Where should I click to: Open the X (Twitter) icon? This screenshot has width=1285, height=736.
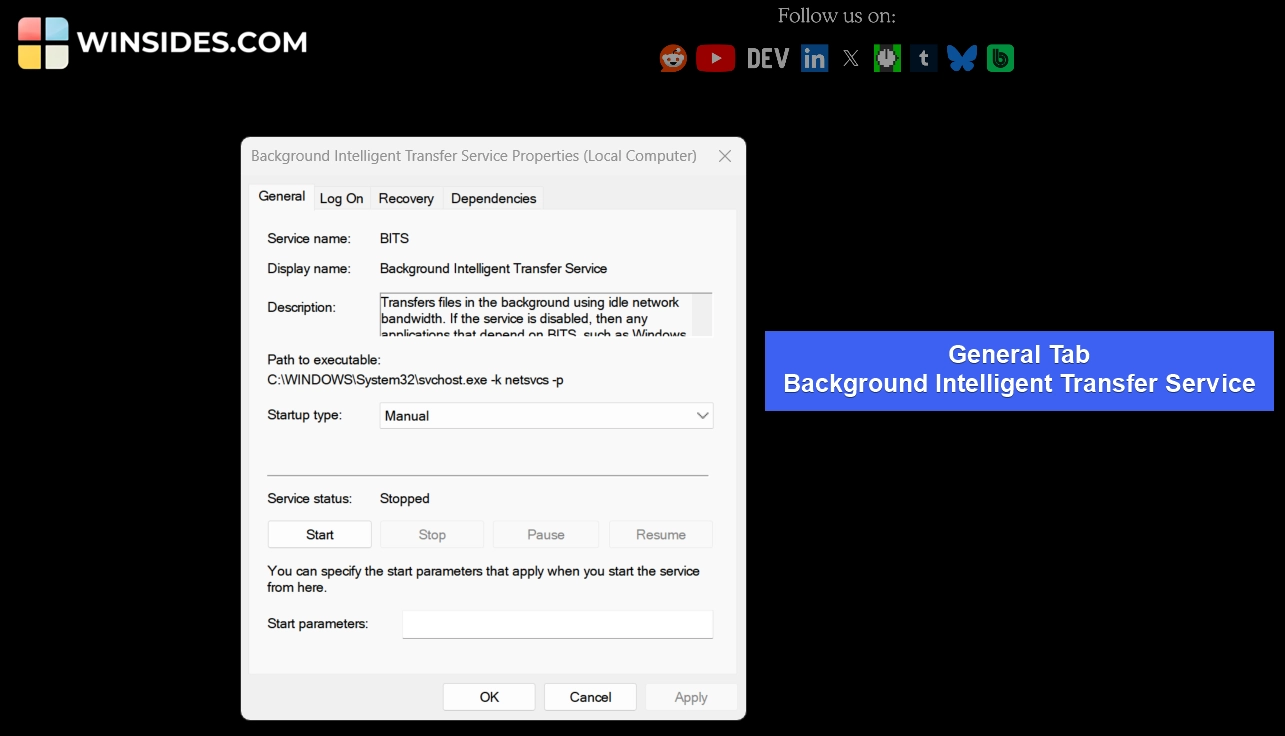[850, 59]
